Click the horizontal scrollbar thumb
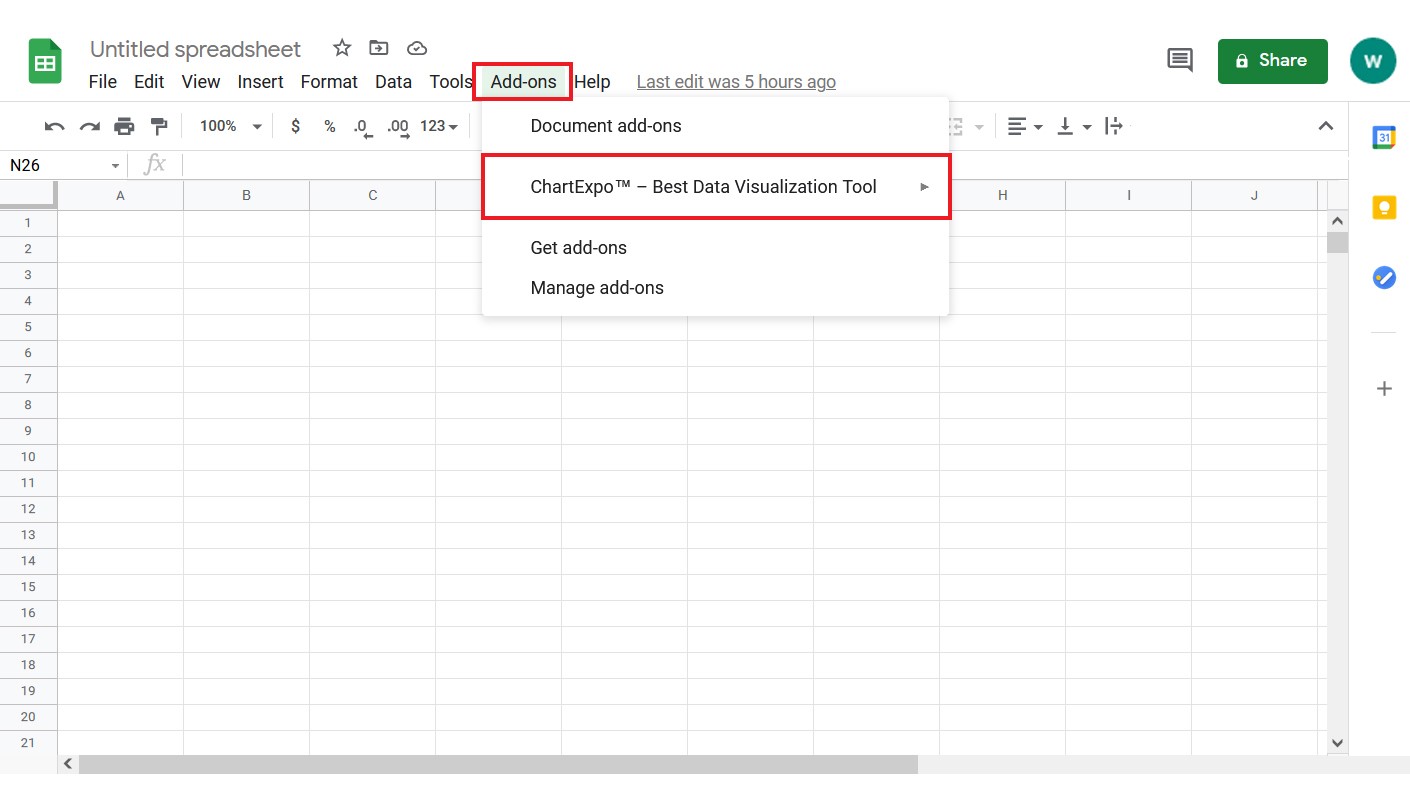Screen dimensions: 1410x800 [498, 764]
